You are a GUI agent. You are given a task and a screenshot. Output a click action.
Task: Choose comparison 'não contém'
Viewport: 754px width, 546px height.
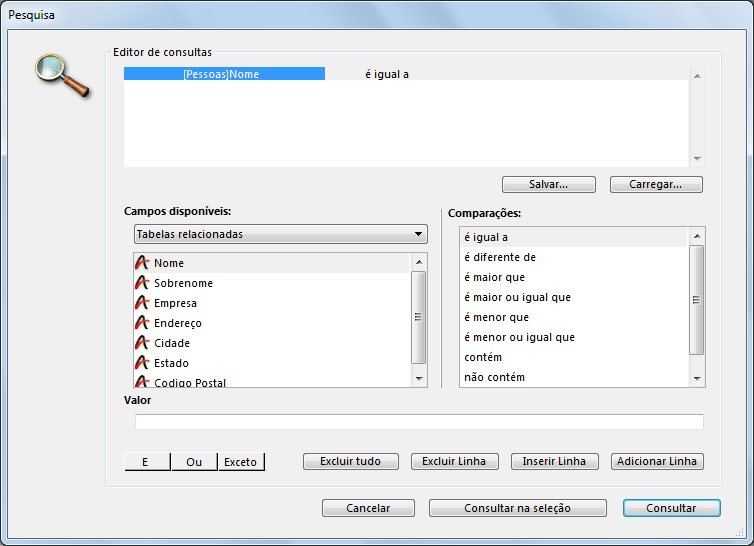tap(574, 377)
